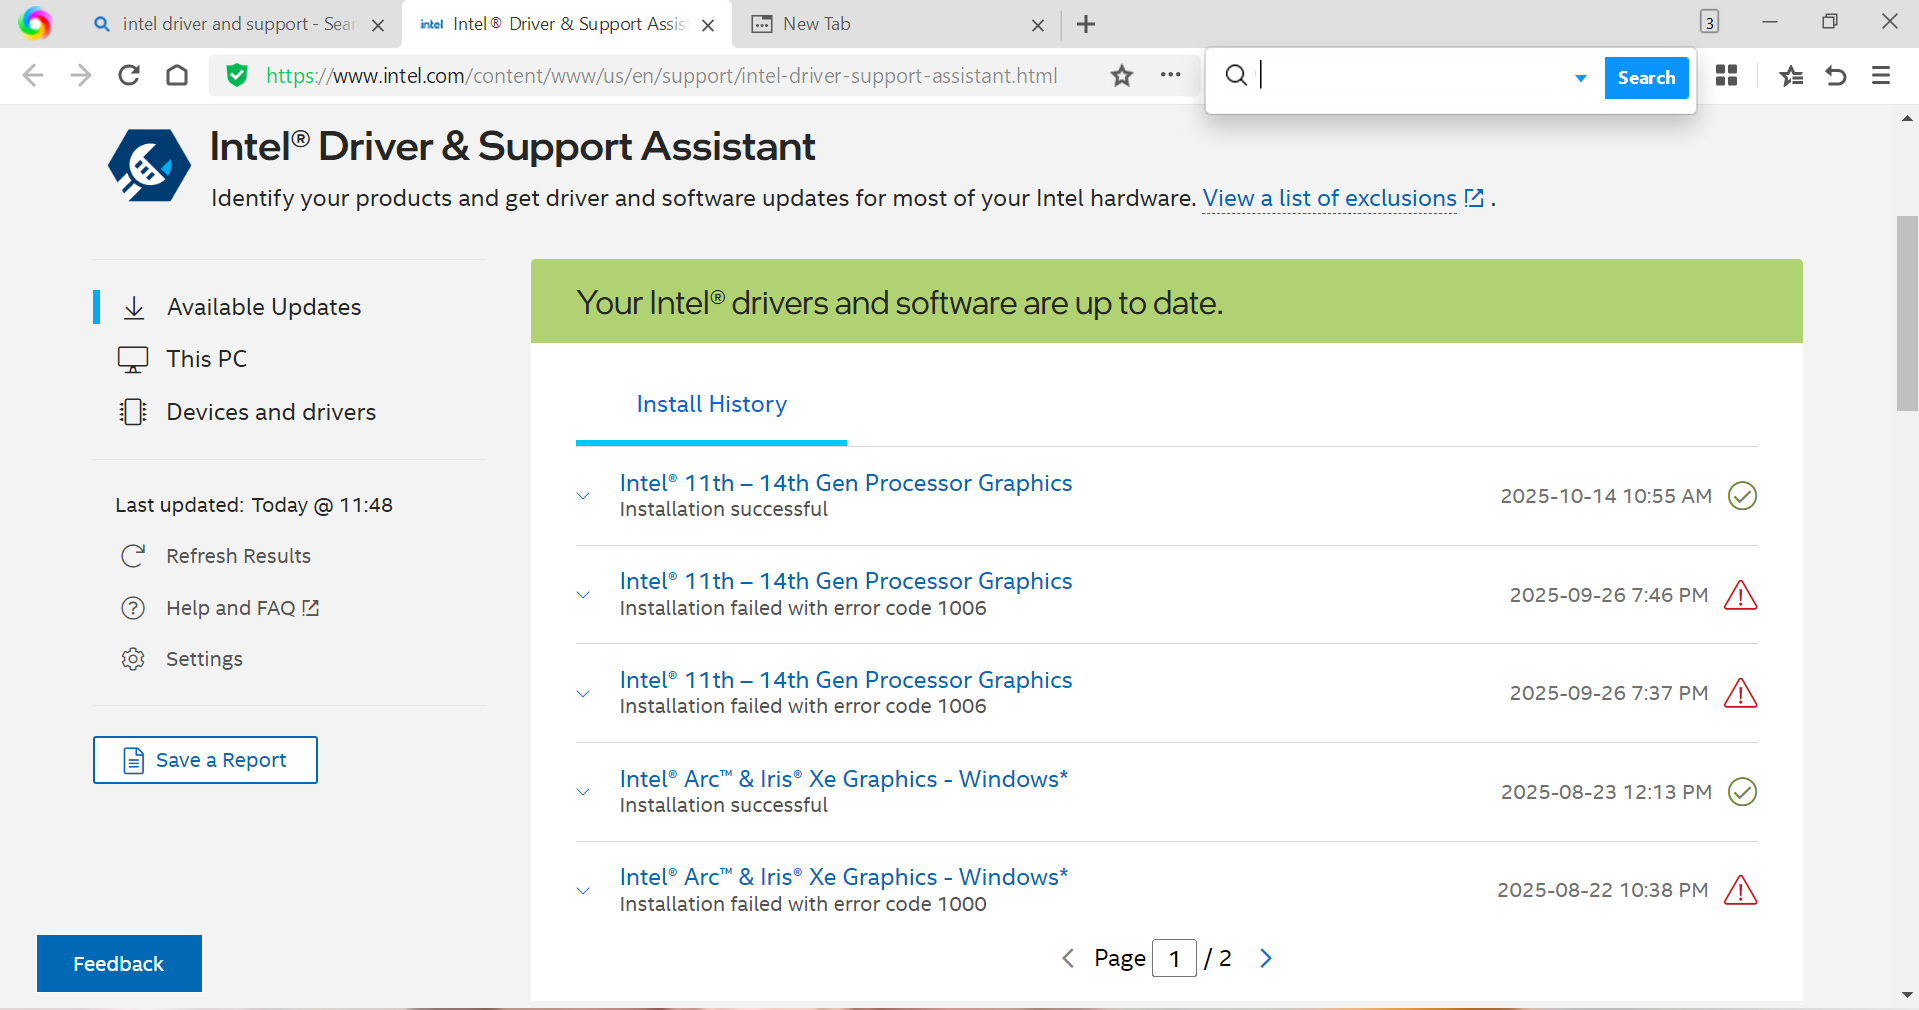
Task: Click the tab counter showing 3
Action: [x=1709, y=22]
